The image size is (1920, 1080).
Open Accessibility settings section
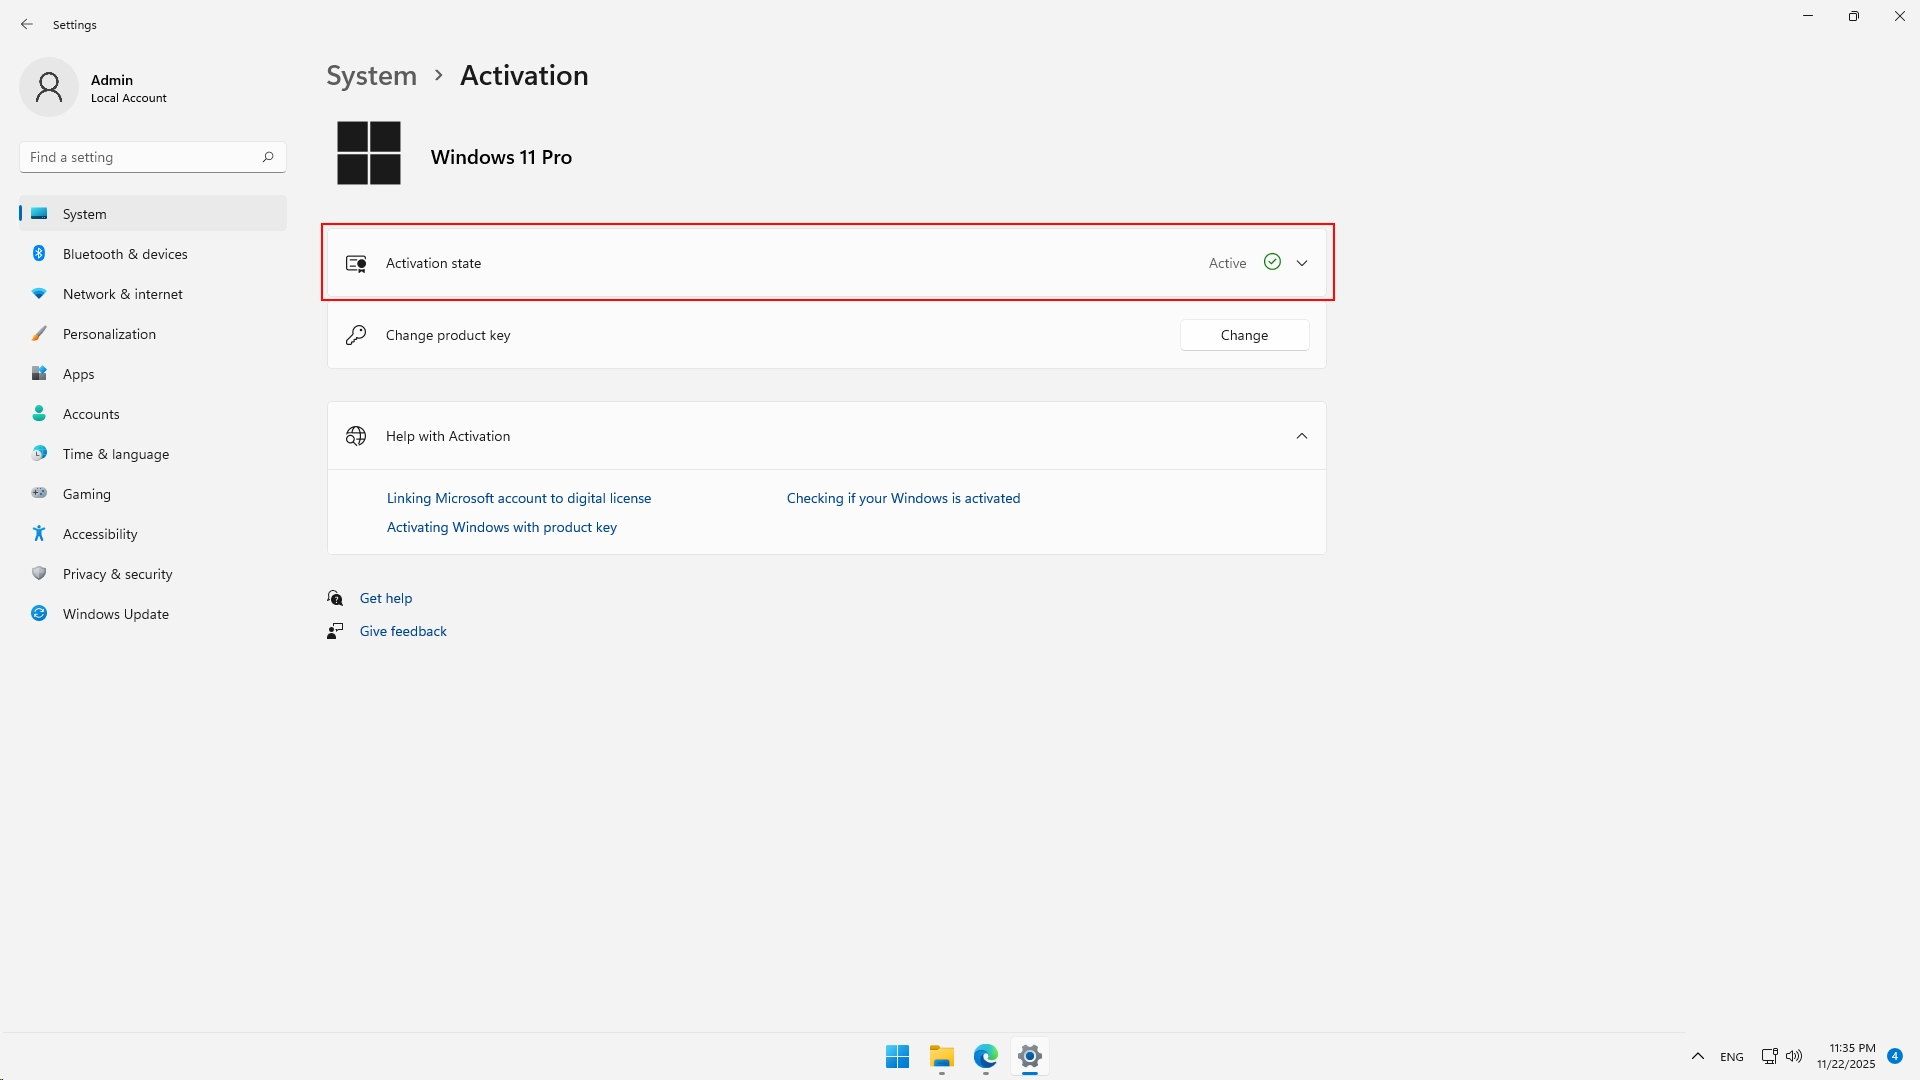tap(100, 534)
